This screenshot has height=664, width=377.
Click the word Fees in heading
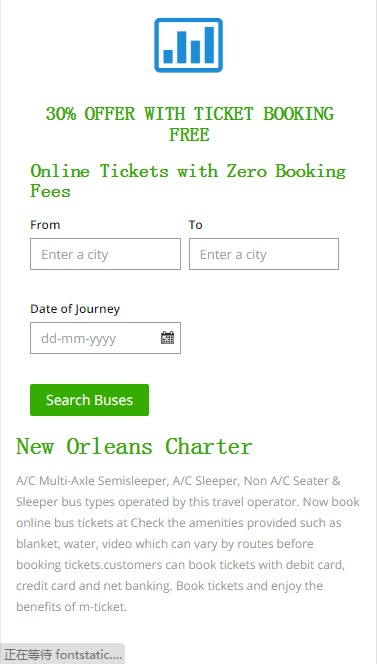pyautogui.click(x=50, y=191)
